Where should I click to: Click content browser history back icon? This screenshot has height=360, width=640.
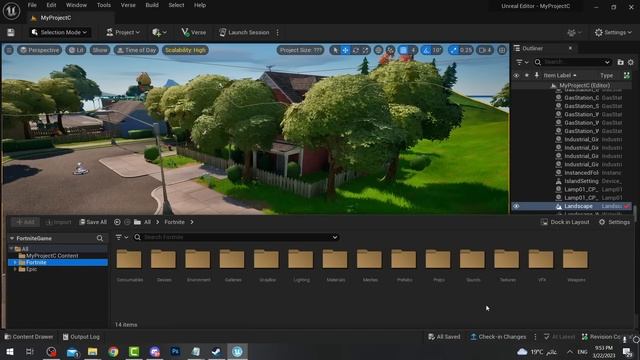(x=117, y=222)
